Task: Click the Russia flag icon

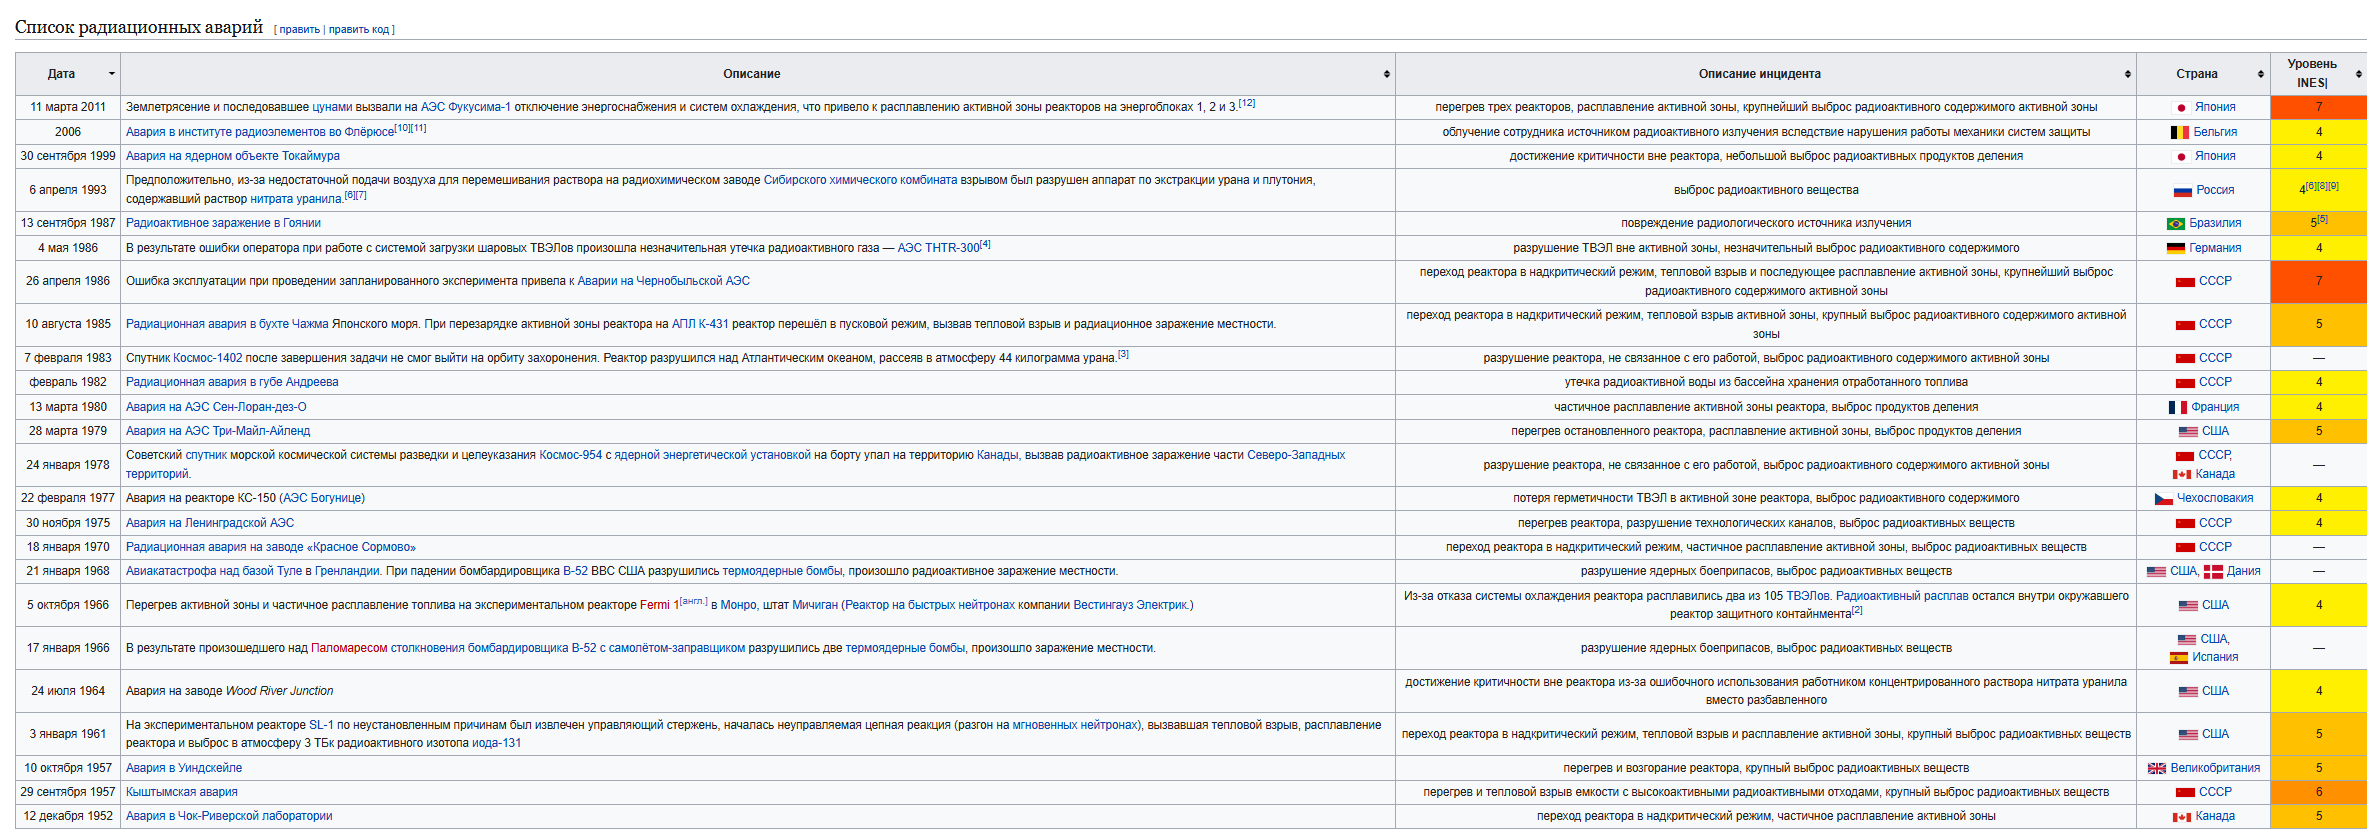Action: [2183, 191]
